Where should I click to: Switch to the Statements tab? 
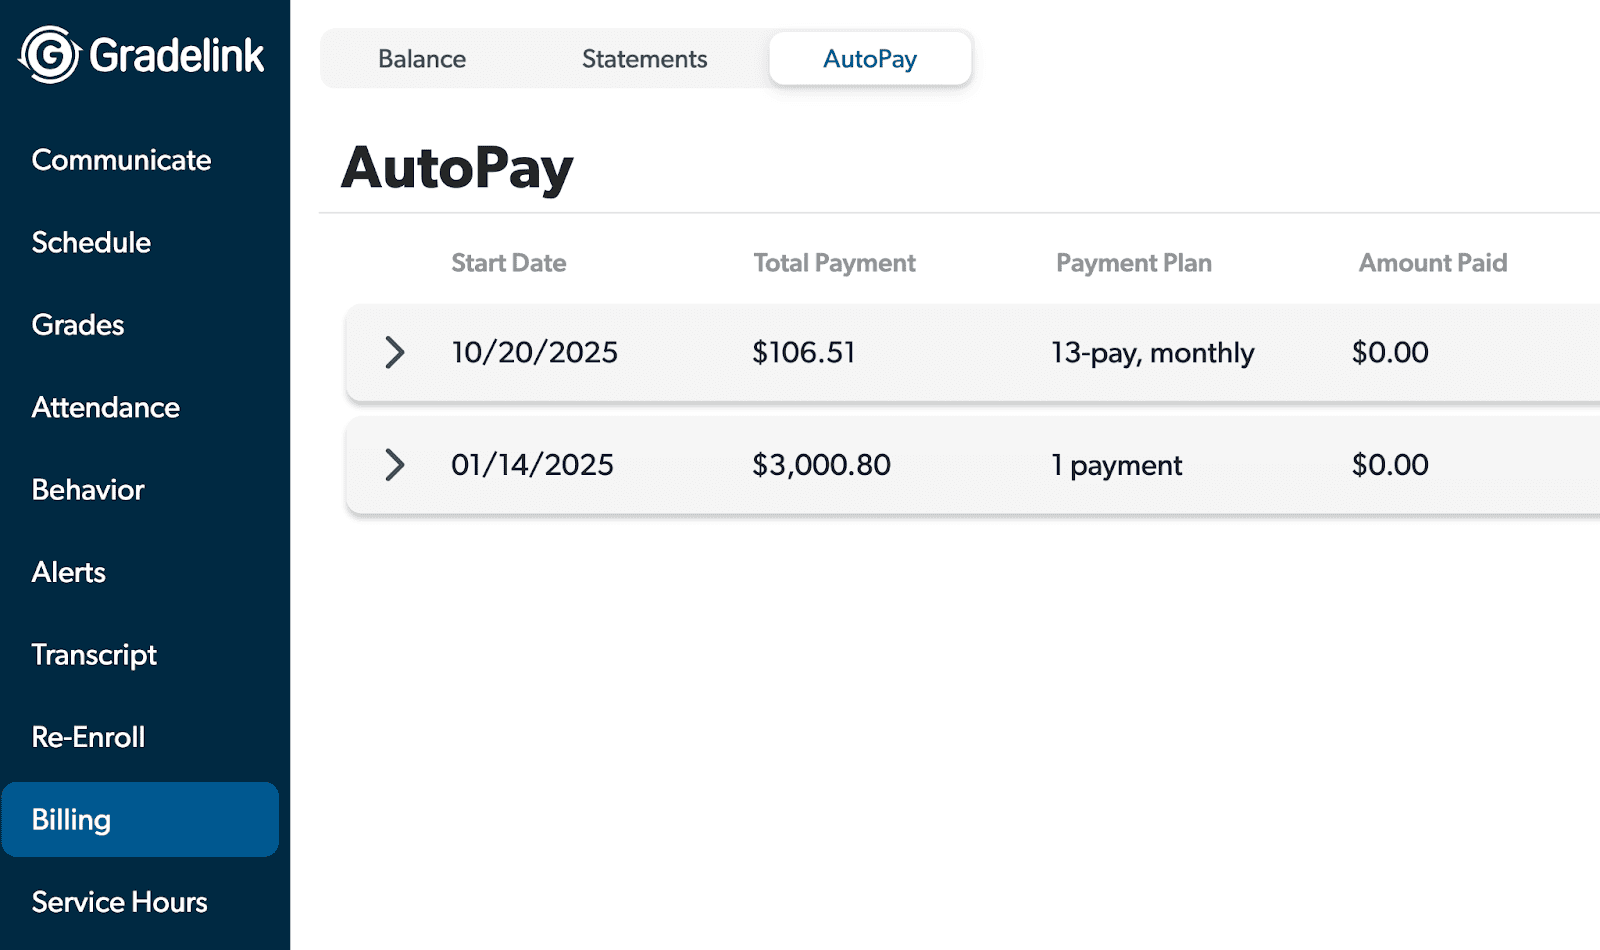(644, 59)
